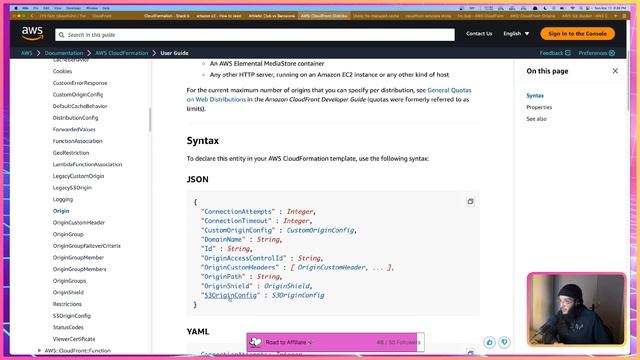Switch to amazon s3 browser tab

point(219,16)
